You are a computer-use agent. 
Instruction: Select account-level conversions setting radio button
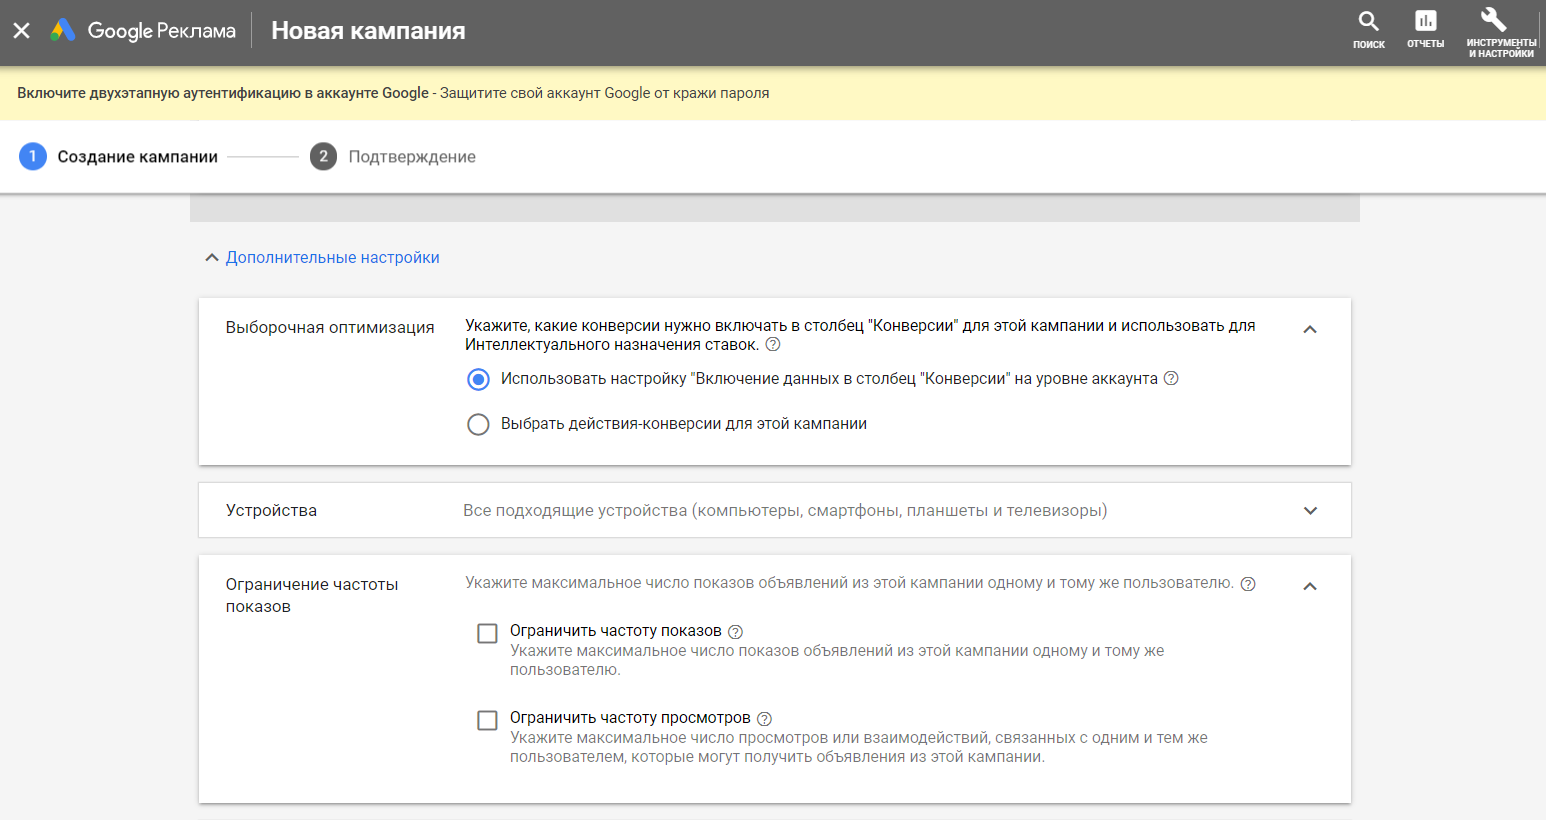(x=479, y=379)
